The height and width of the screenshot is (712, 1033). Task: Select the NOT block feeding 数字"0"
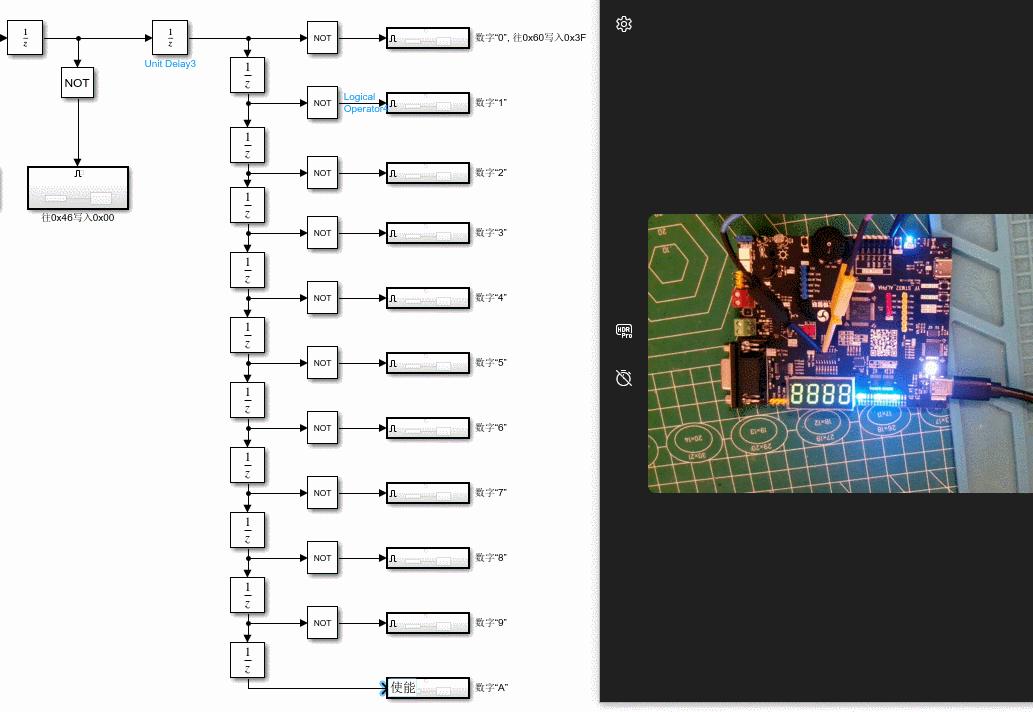pos(321,37)
